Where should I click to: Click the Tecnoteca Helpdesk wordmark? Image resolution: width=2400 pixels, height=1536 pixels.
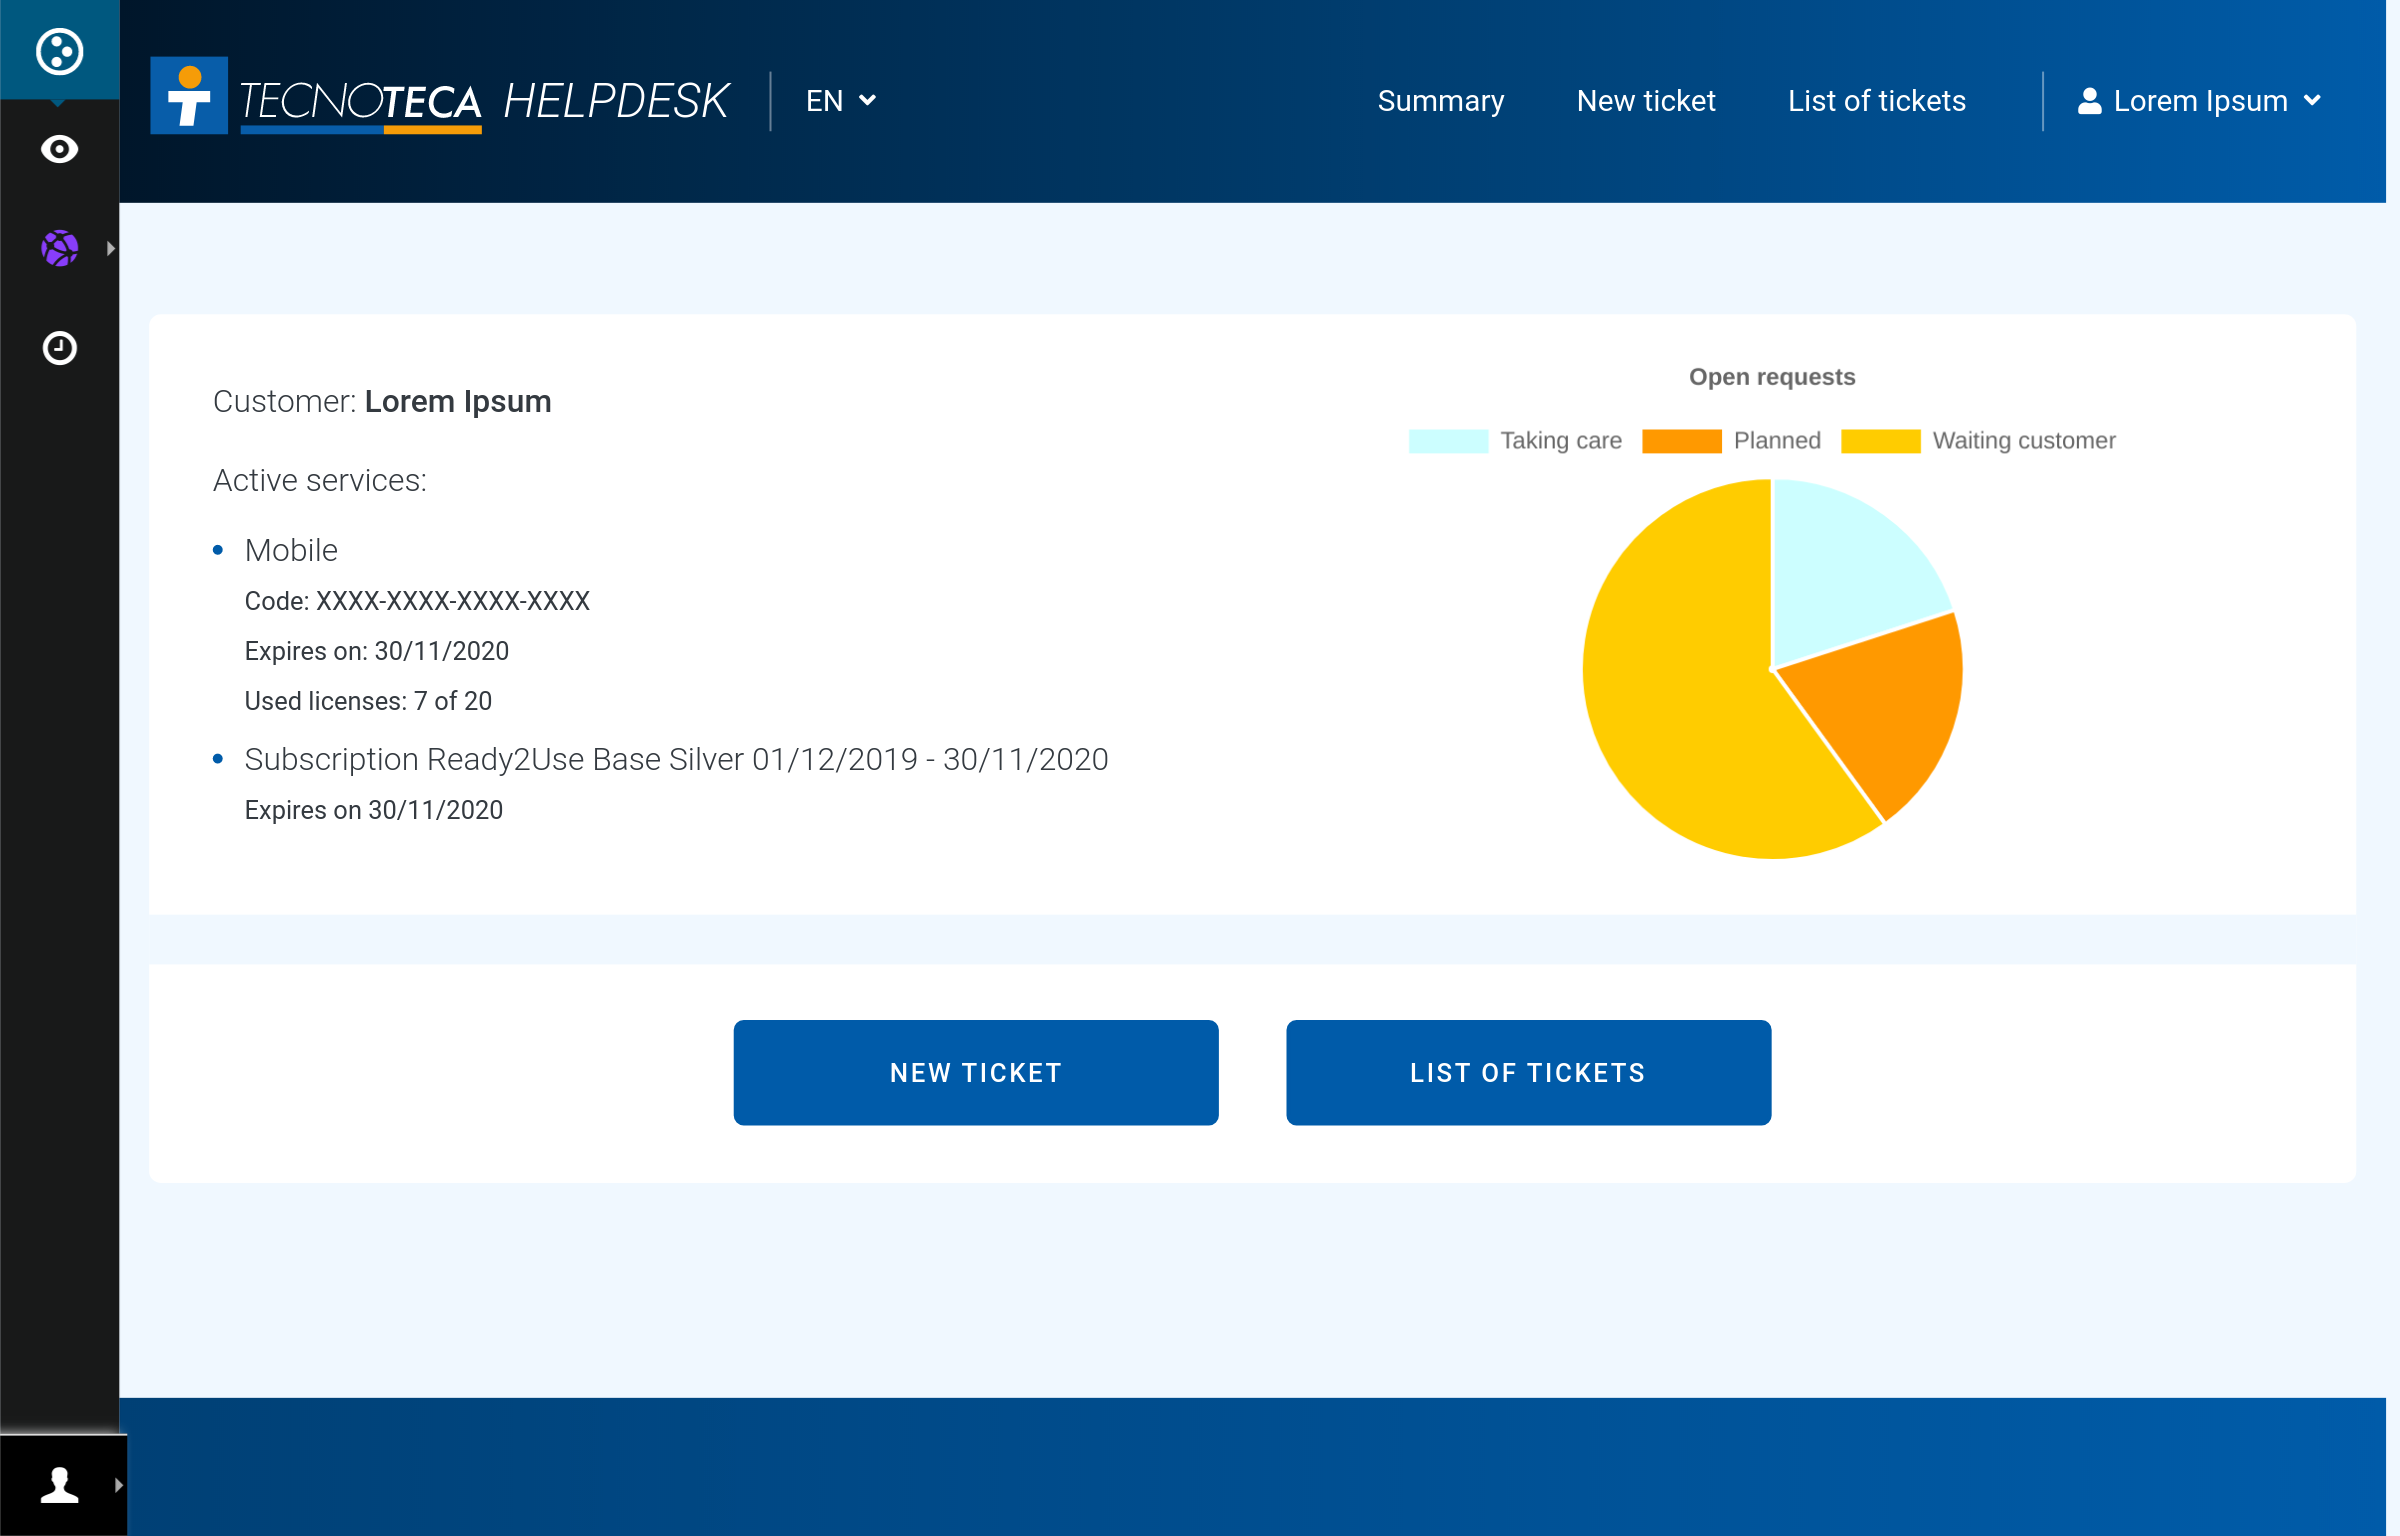click(485, 102)
